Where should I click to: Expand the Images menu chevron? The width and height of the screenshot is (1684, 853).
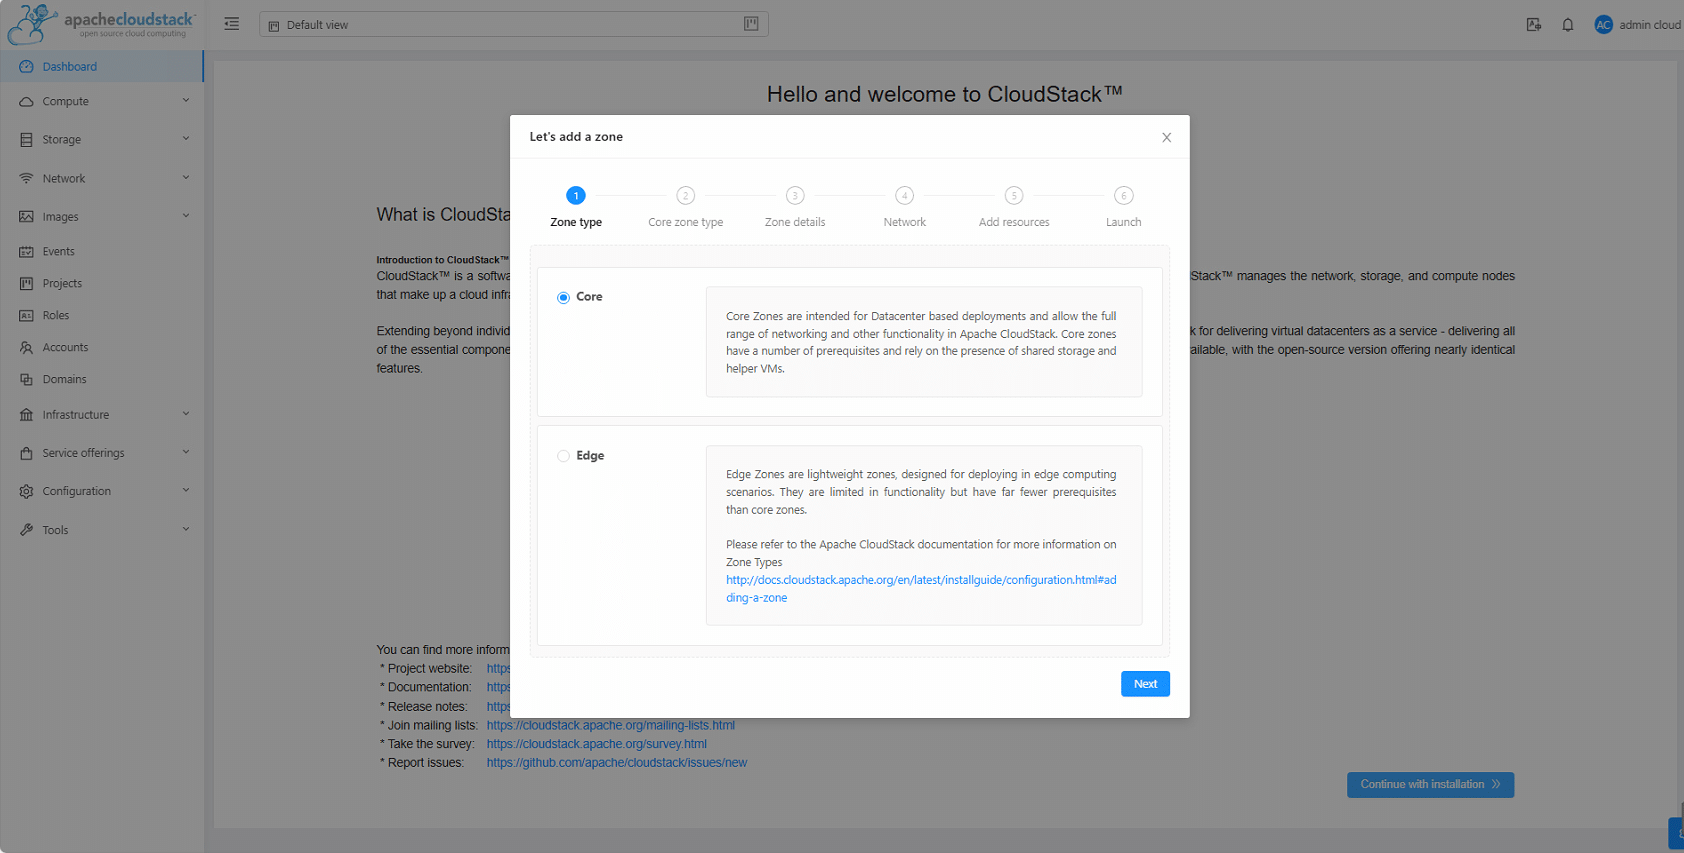click(x=186, y=216)
